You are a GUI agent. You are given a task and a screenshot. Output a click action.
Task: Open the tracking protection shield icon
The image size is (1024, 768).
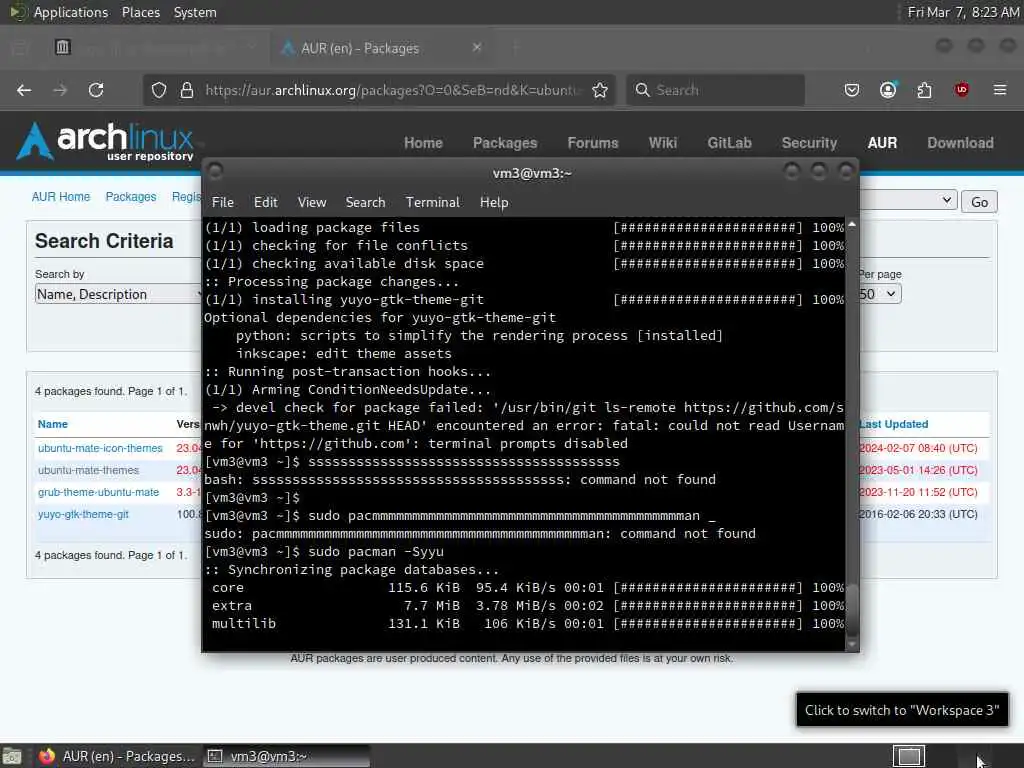[159, 90]
